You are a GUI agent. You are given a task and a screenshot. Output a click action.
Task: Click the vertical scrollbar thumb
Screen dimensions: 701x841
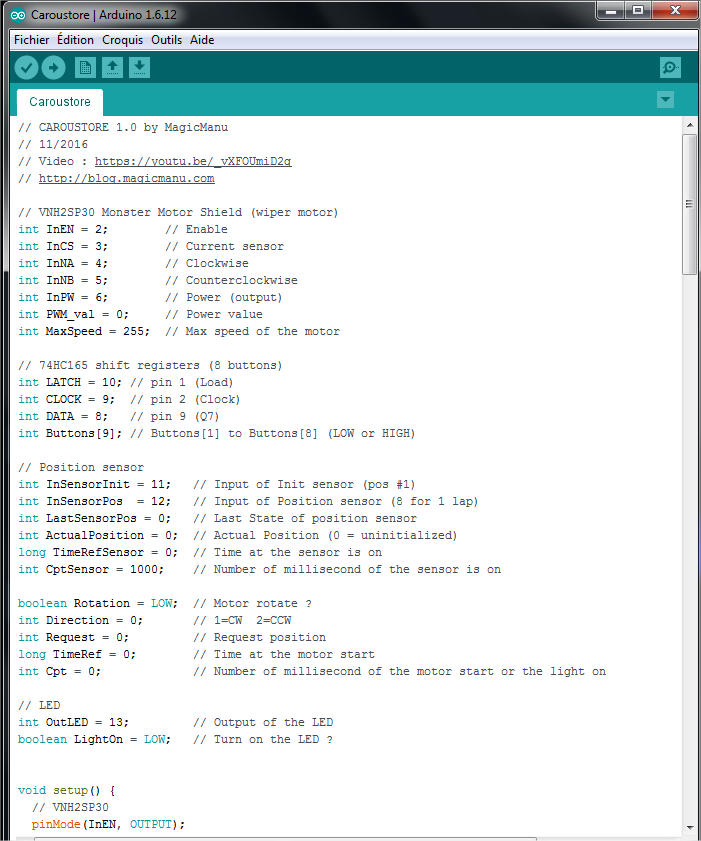tap(689, 204)
